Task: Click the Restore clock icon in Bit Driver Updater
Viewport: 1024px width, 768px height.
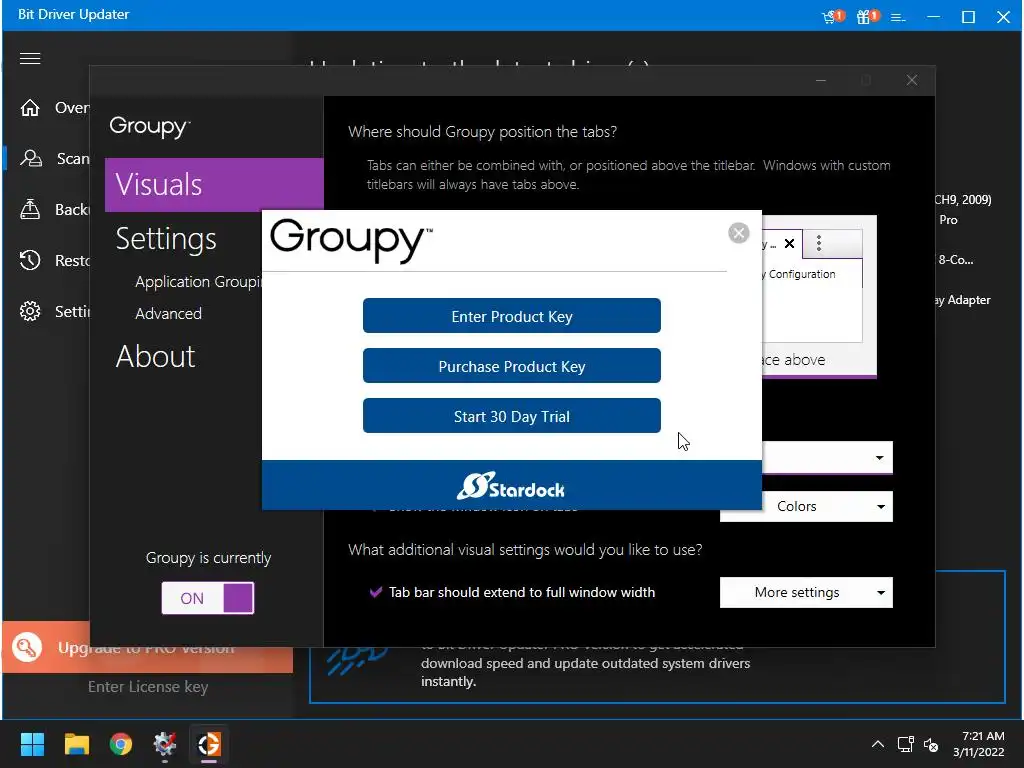Action: tap(30, 260)
